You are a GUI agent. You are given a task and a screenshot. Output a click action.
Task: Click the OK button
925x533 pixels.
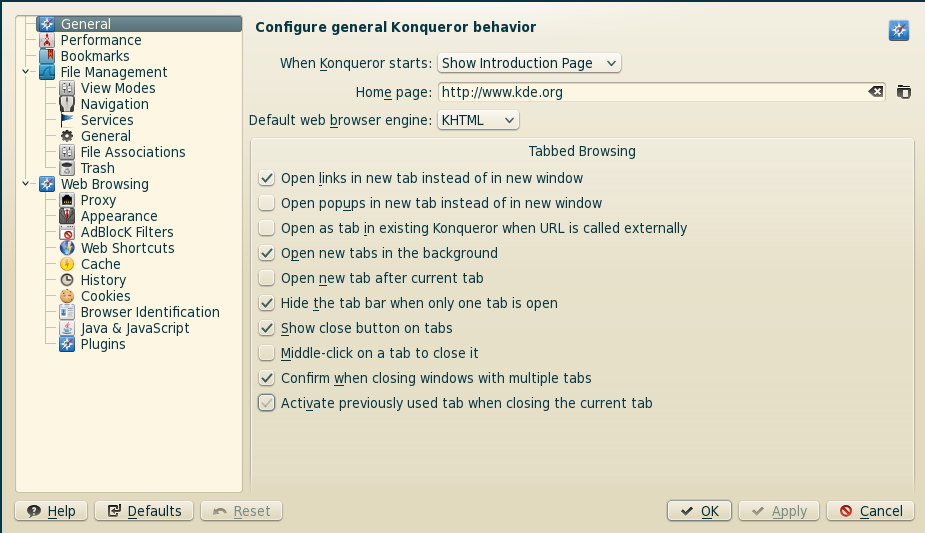coord(699,511)
